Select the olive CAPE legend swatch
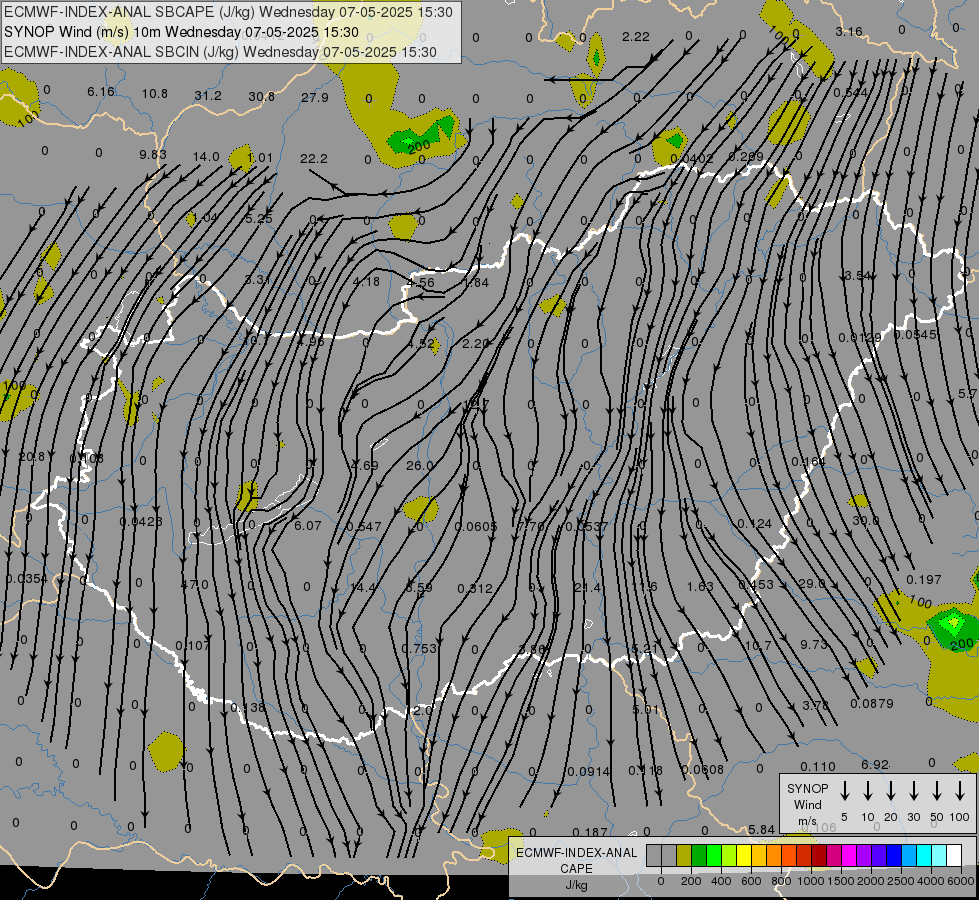 tap(684, 856)
